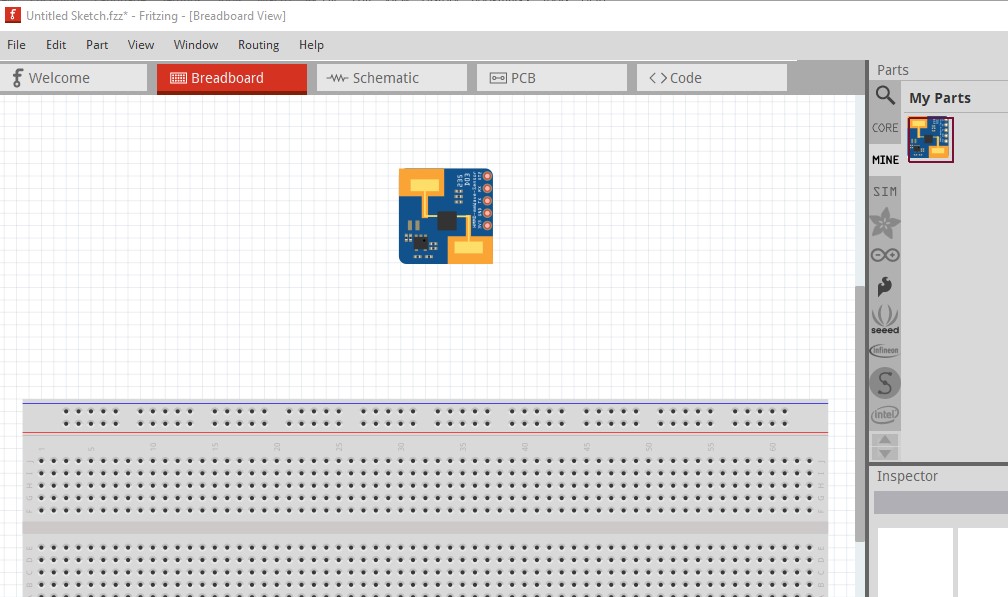Screen dimensions: 1008x597
Task: Switch to the PCB view tab
Action: 551,78
